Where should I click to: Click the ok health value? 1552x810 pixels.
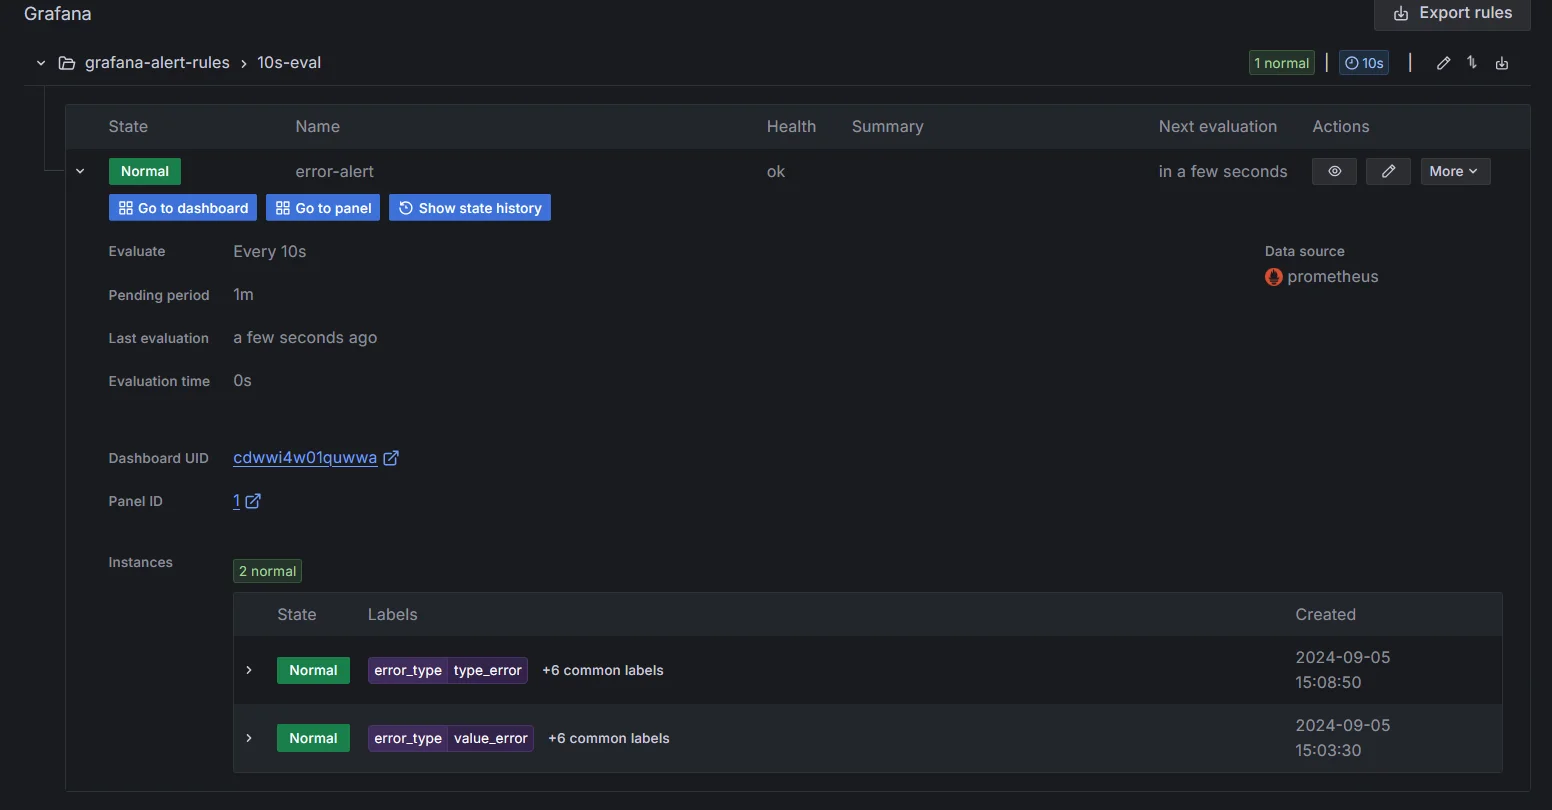(776, 171)
